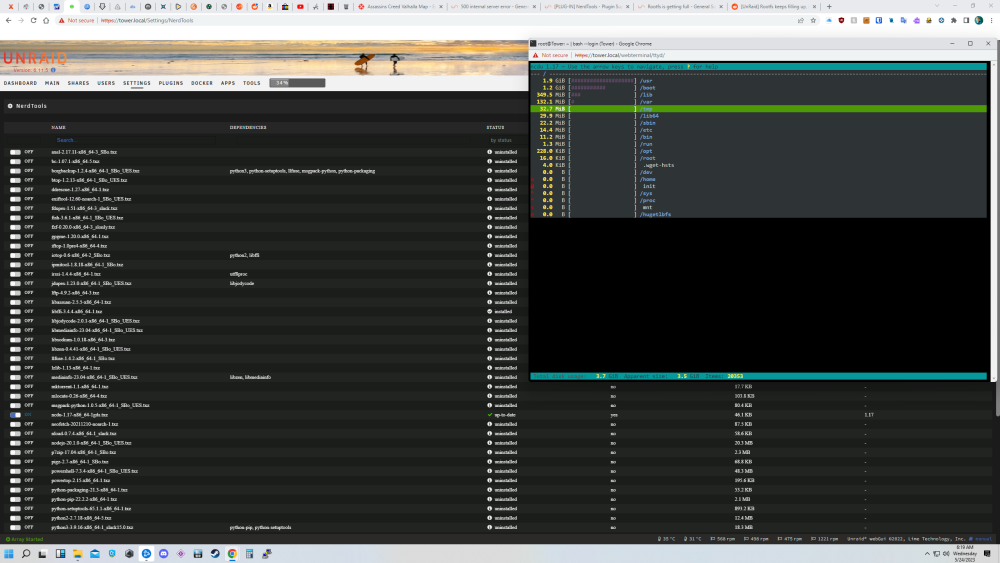Image resolution: width=1000 pixels, height=563 pixels.
Task: Enable the borgbackup package toggle
Action: (x=15, y=171)
